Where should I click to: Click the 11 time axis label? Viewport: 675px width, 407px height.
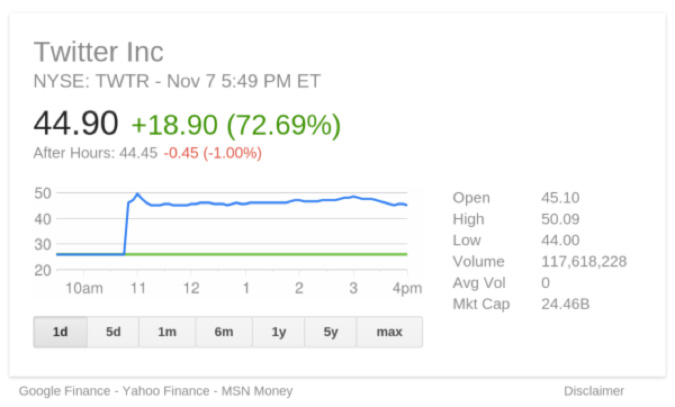138,288
